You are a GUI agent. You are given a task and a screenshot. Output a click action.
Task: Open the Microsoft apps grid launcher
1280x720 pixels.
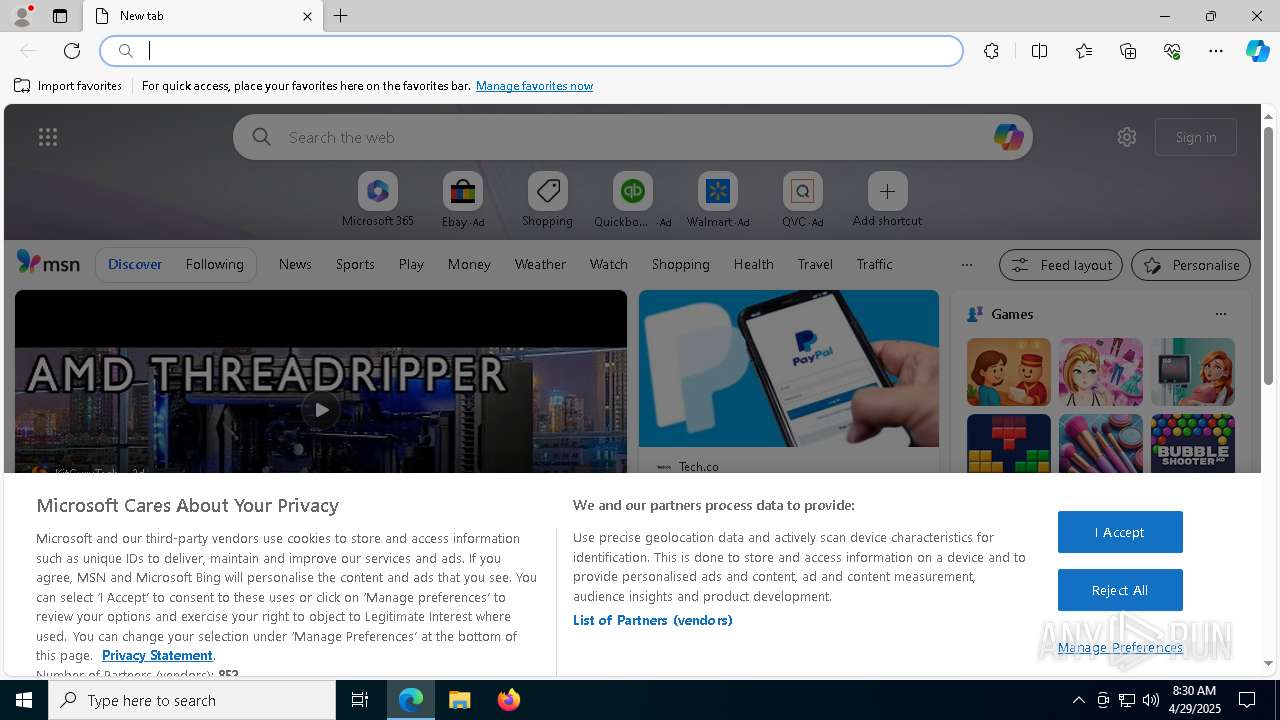[x=48, y=137]
